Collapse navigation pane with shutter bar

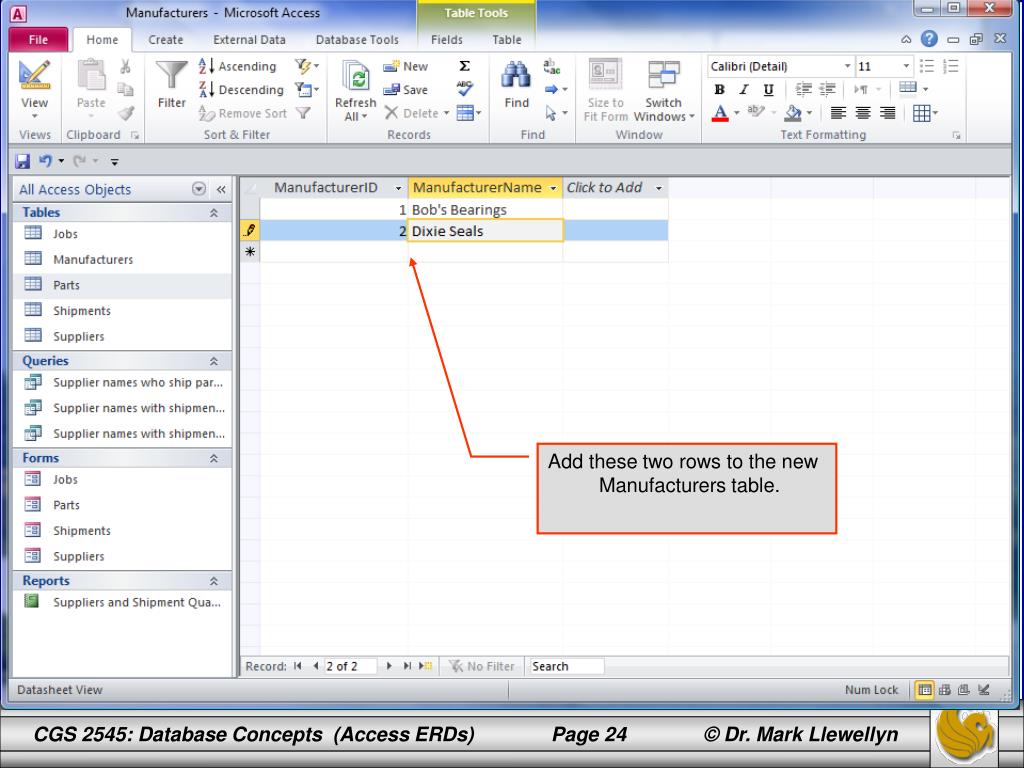coord(221,189)
